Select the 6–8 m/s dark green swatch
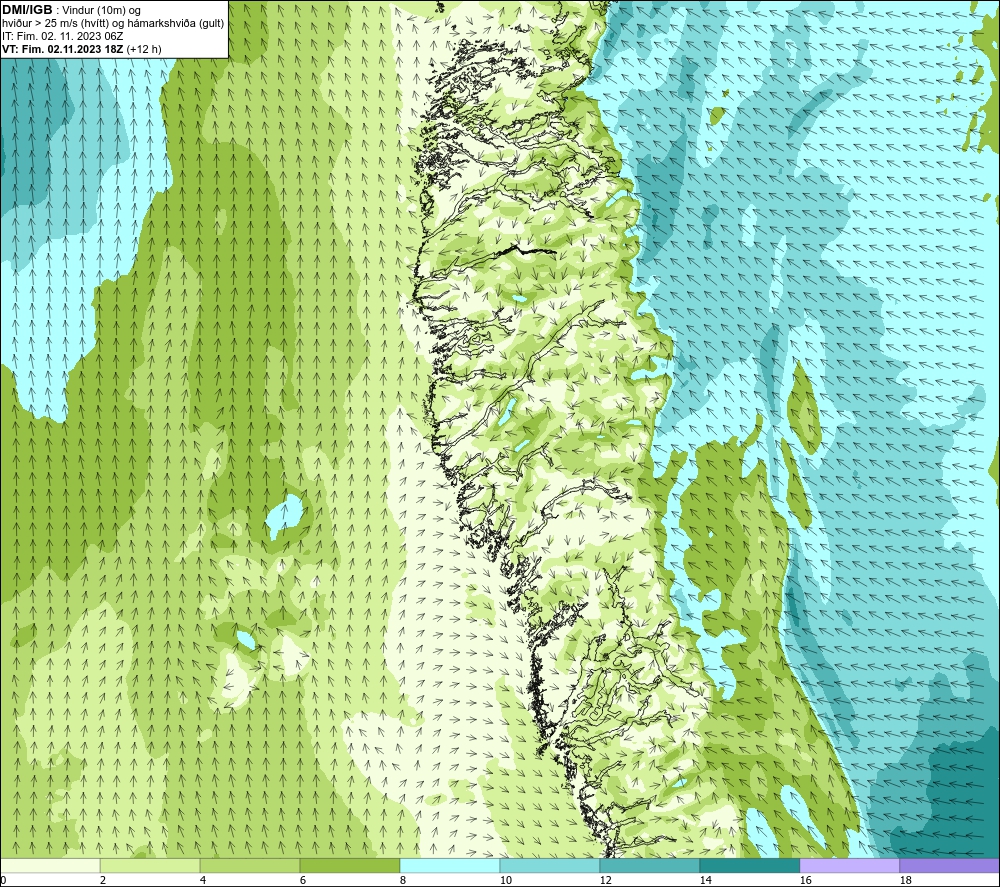 [x=350, y=865]
